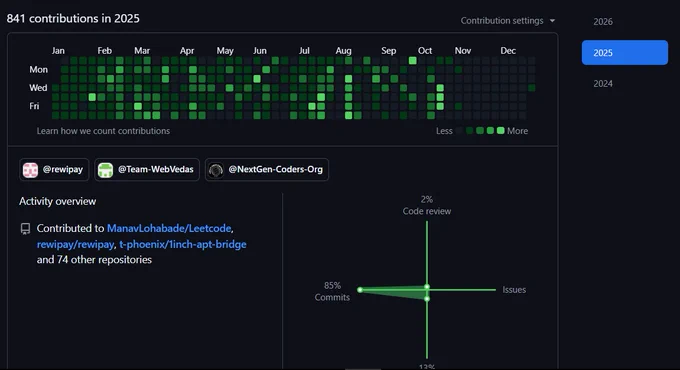Click the second legend color square
680x370 pixels.
(x=469, y=131)
